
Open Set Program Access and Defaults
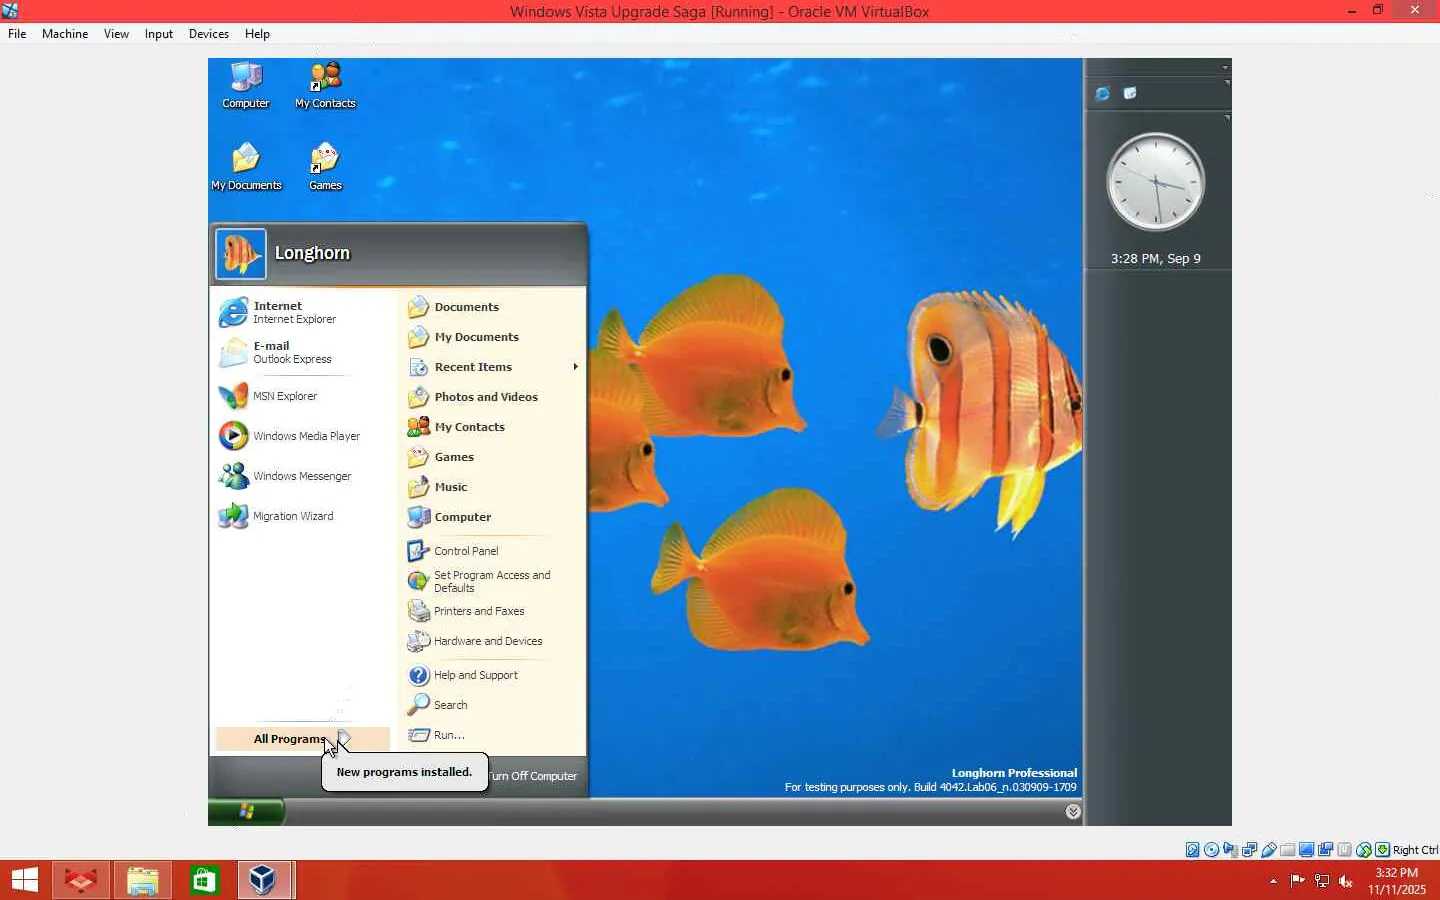(x=492, y=581)
